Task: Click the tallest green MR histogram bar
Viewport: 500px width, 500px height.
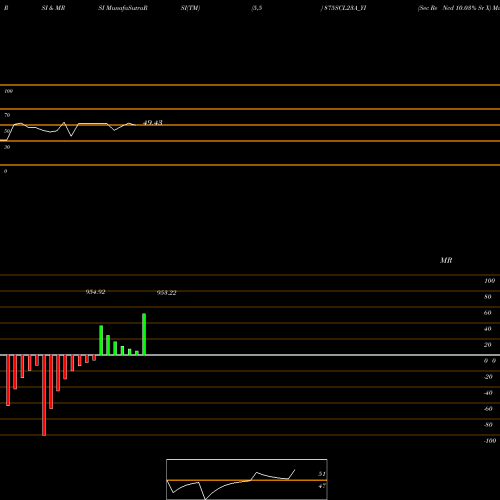Action: pos(144,334)
